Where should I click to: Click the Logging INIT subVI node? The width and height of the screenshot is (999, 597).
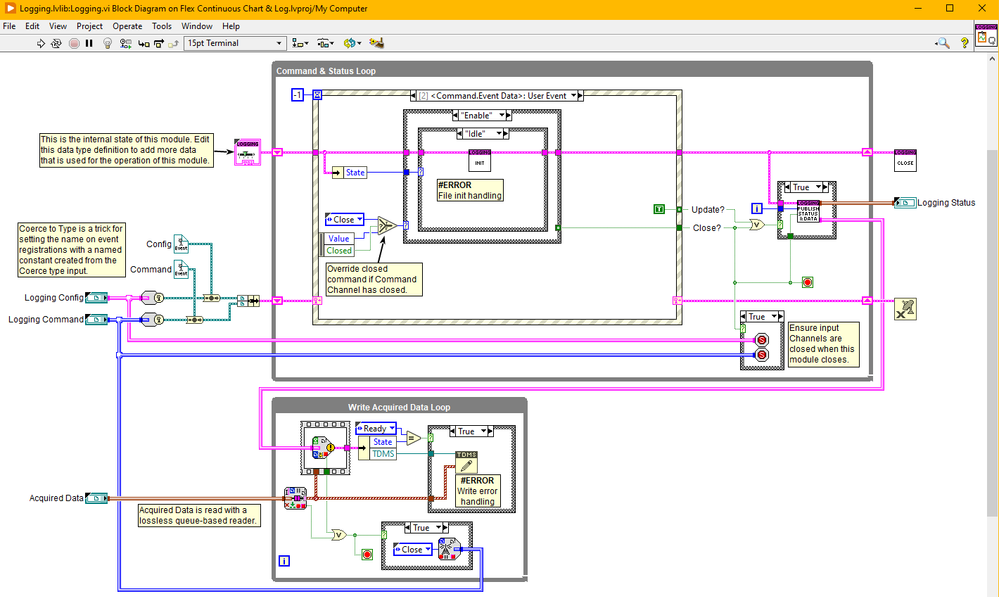[480, 159]
